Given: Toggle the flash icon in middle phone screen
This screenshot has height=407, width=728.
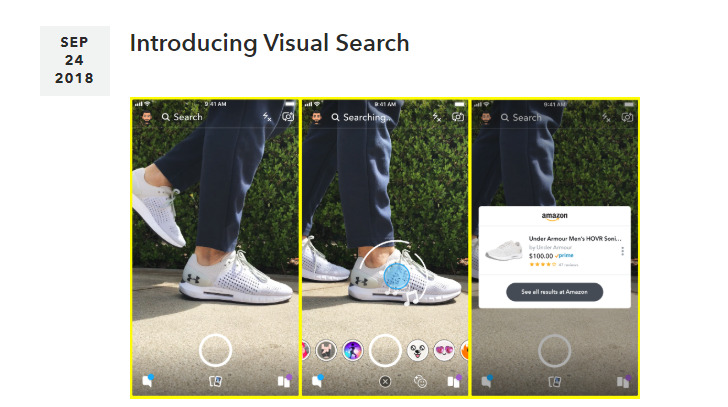Looking at the screenshot, I should click(437, 117).
